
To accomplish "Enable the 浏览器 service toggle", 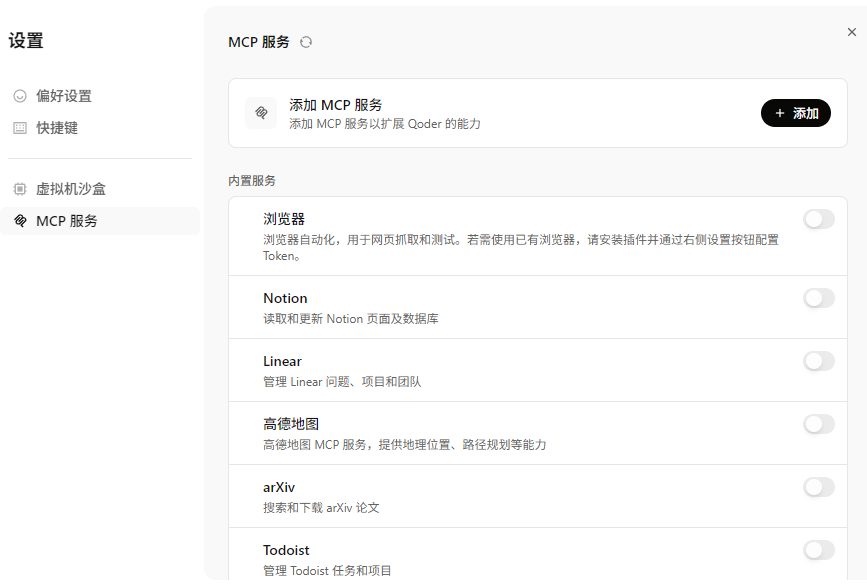I will (x=818, y=219).
